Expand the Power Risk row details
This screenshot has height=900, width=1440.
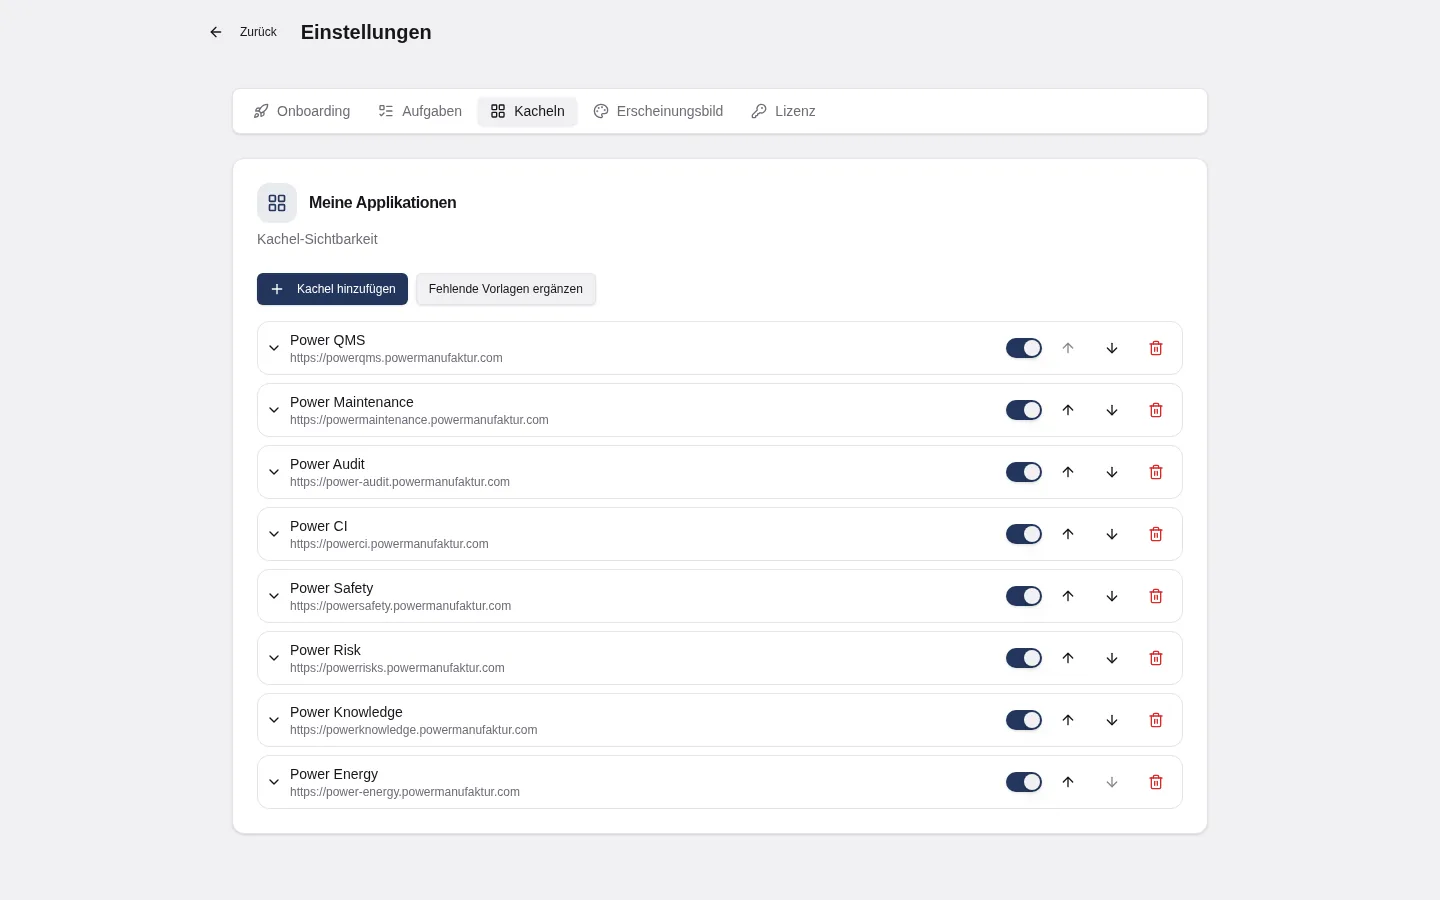coord(274,658)
